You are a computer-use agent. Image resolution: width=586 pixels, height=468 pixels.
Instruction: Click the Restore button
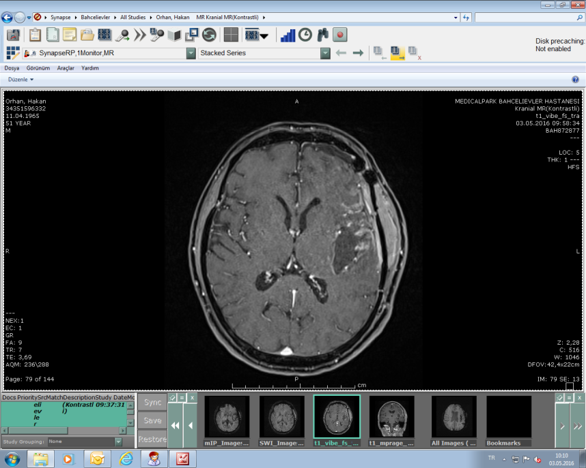click(152, 439)
